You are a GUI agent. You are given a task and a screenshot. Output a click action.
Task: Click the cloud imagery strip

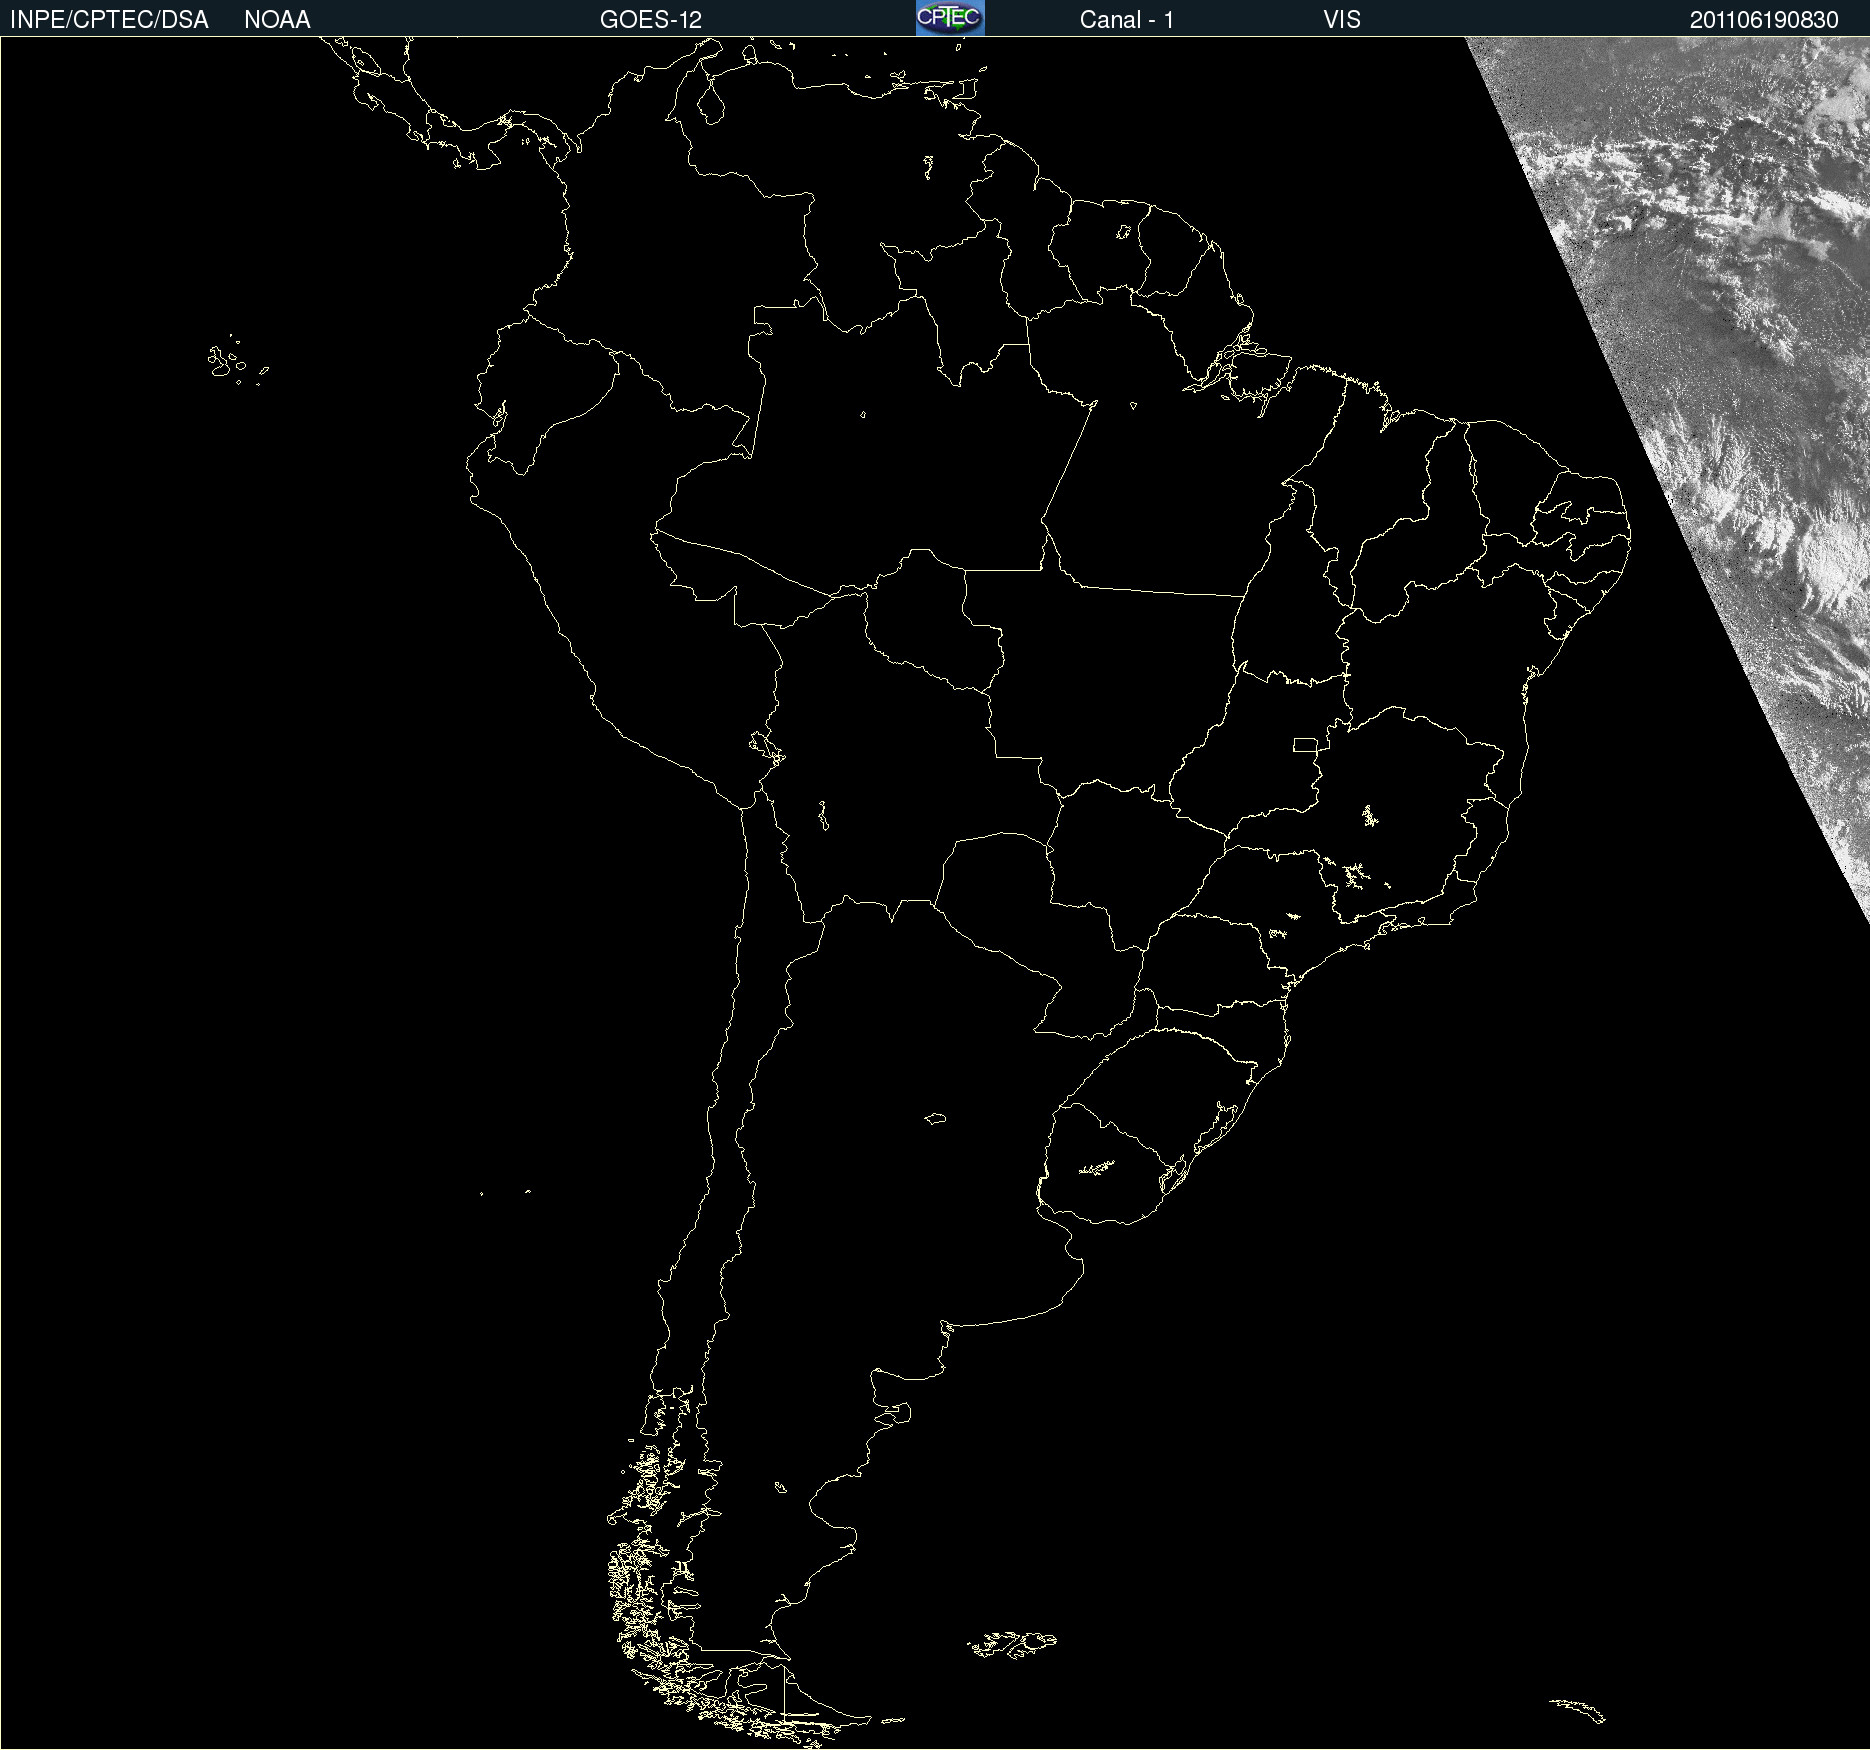(1700, 400)
